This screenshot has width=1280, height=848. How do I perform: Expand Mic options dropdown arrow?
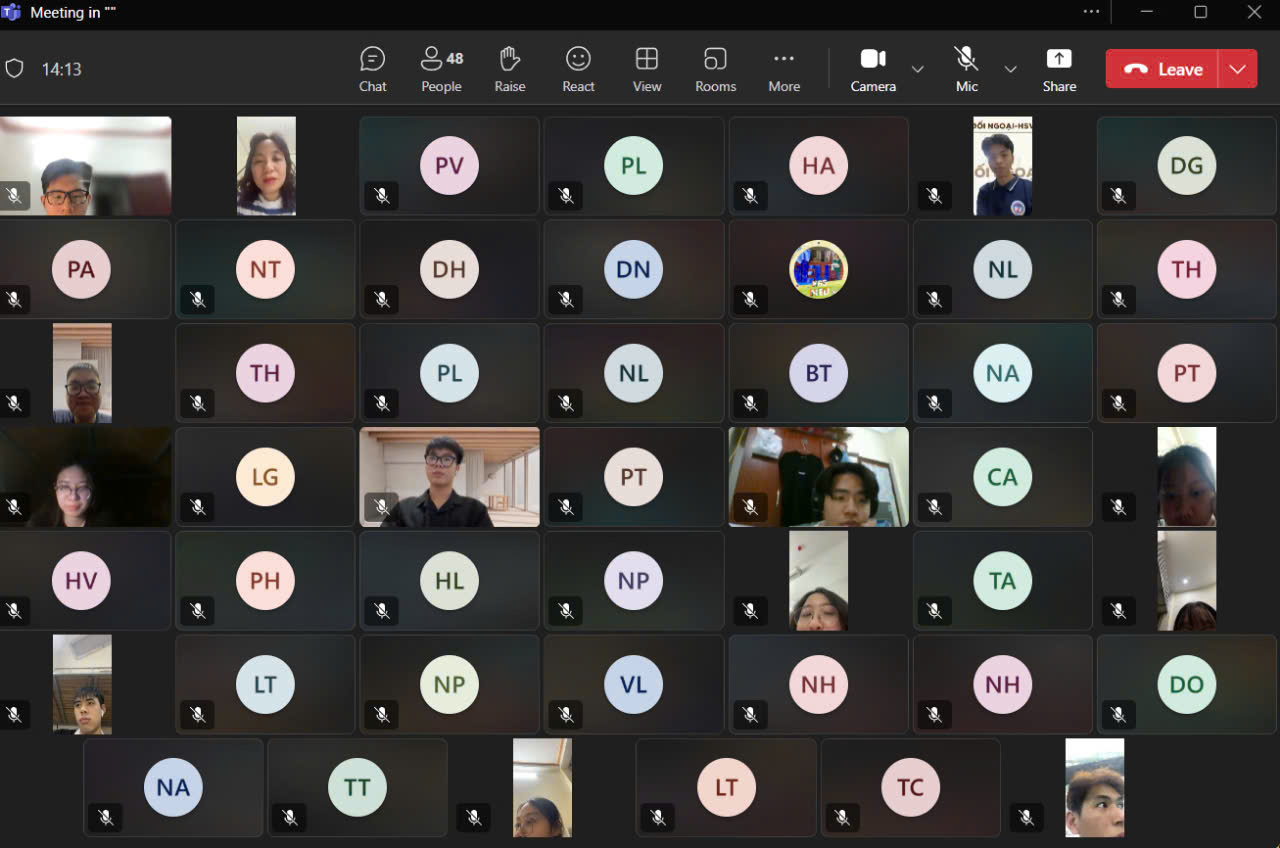[x=1010, y=69]
